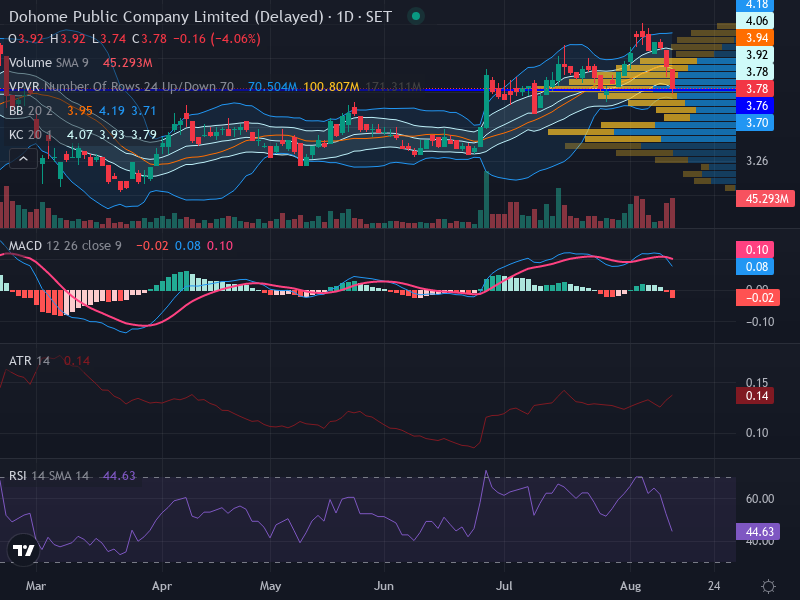Select the VPVR indicator legend
This screenshot has width=800, height=600.
pyautogui.click(x=121, y=87)
